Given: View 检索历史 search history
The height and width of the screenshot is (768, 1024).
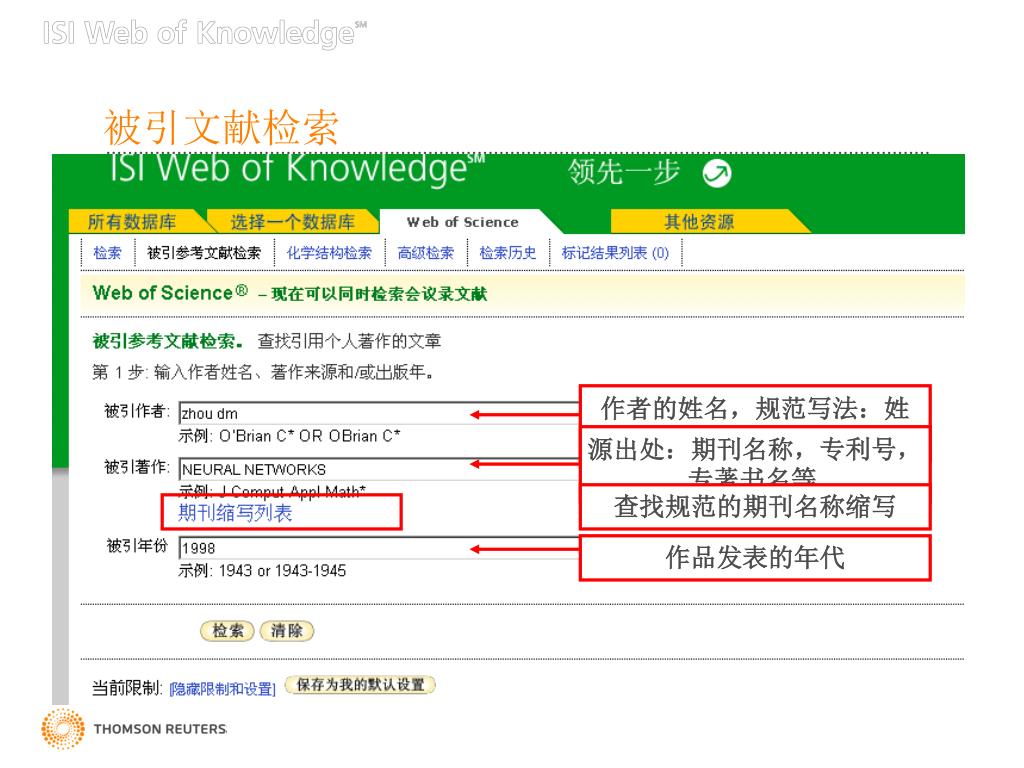Looking at the screenshot, I should [x=508, y=253].
